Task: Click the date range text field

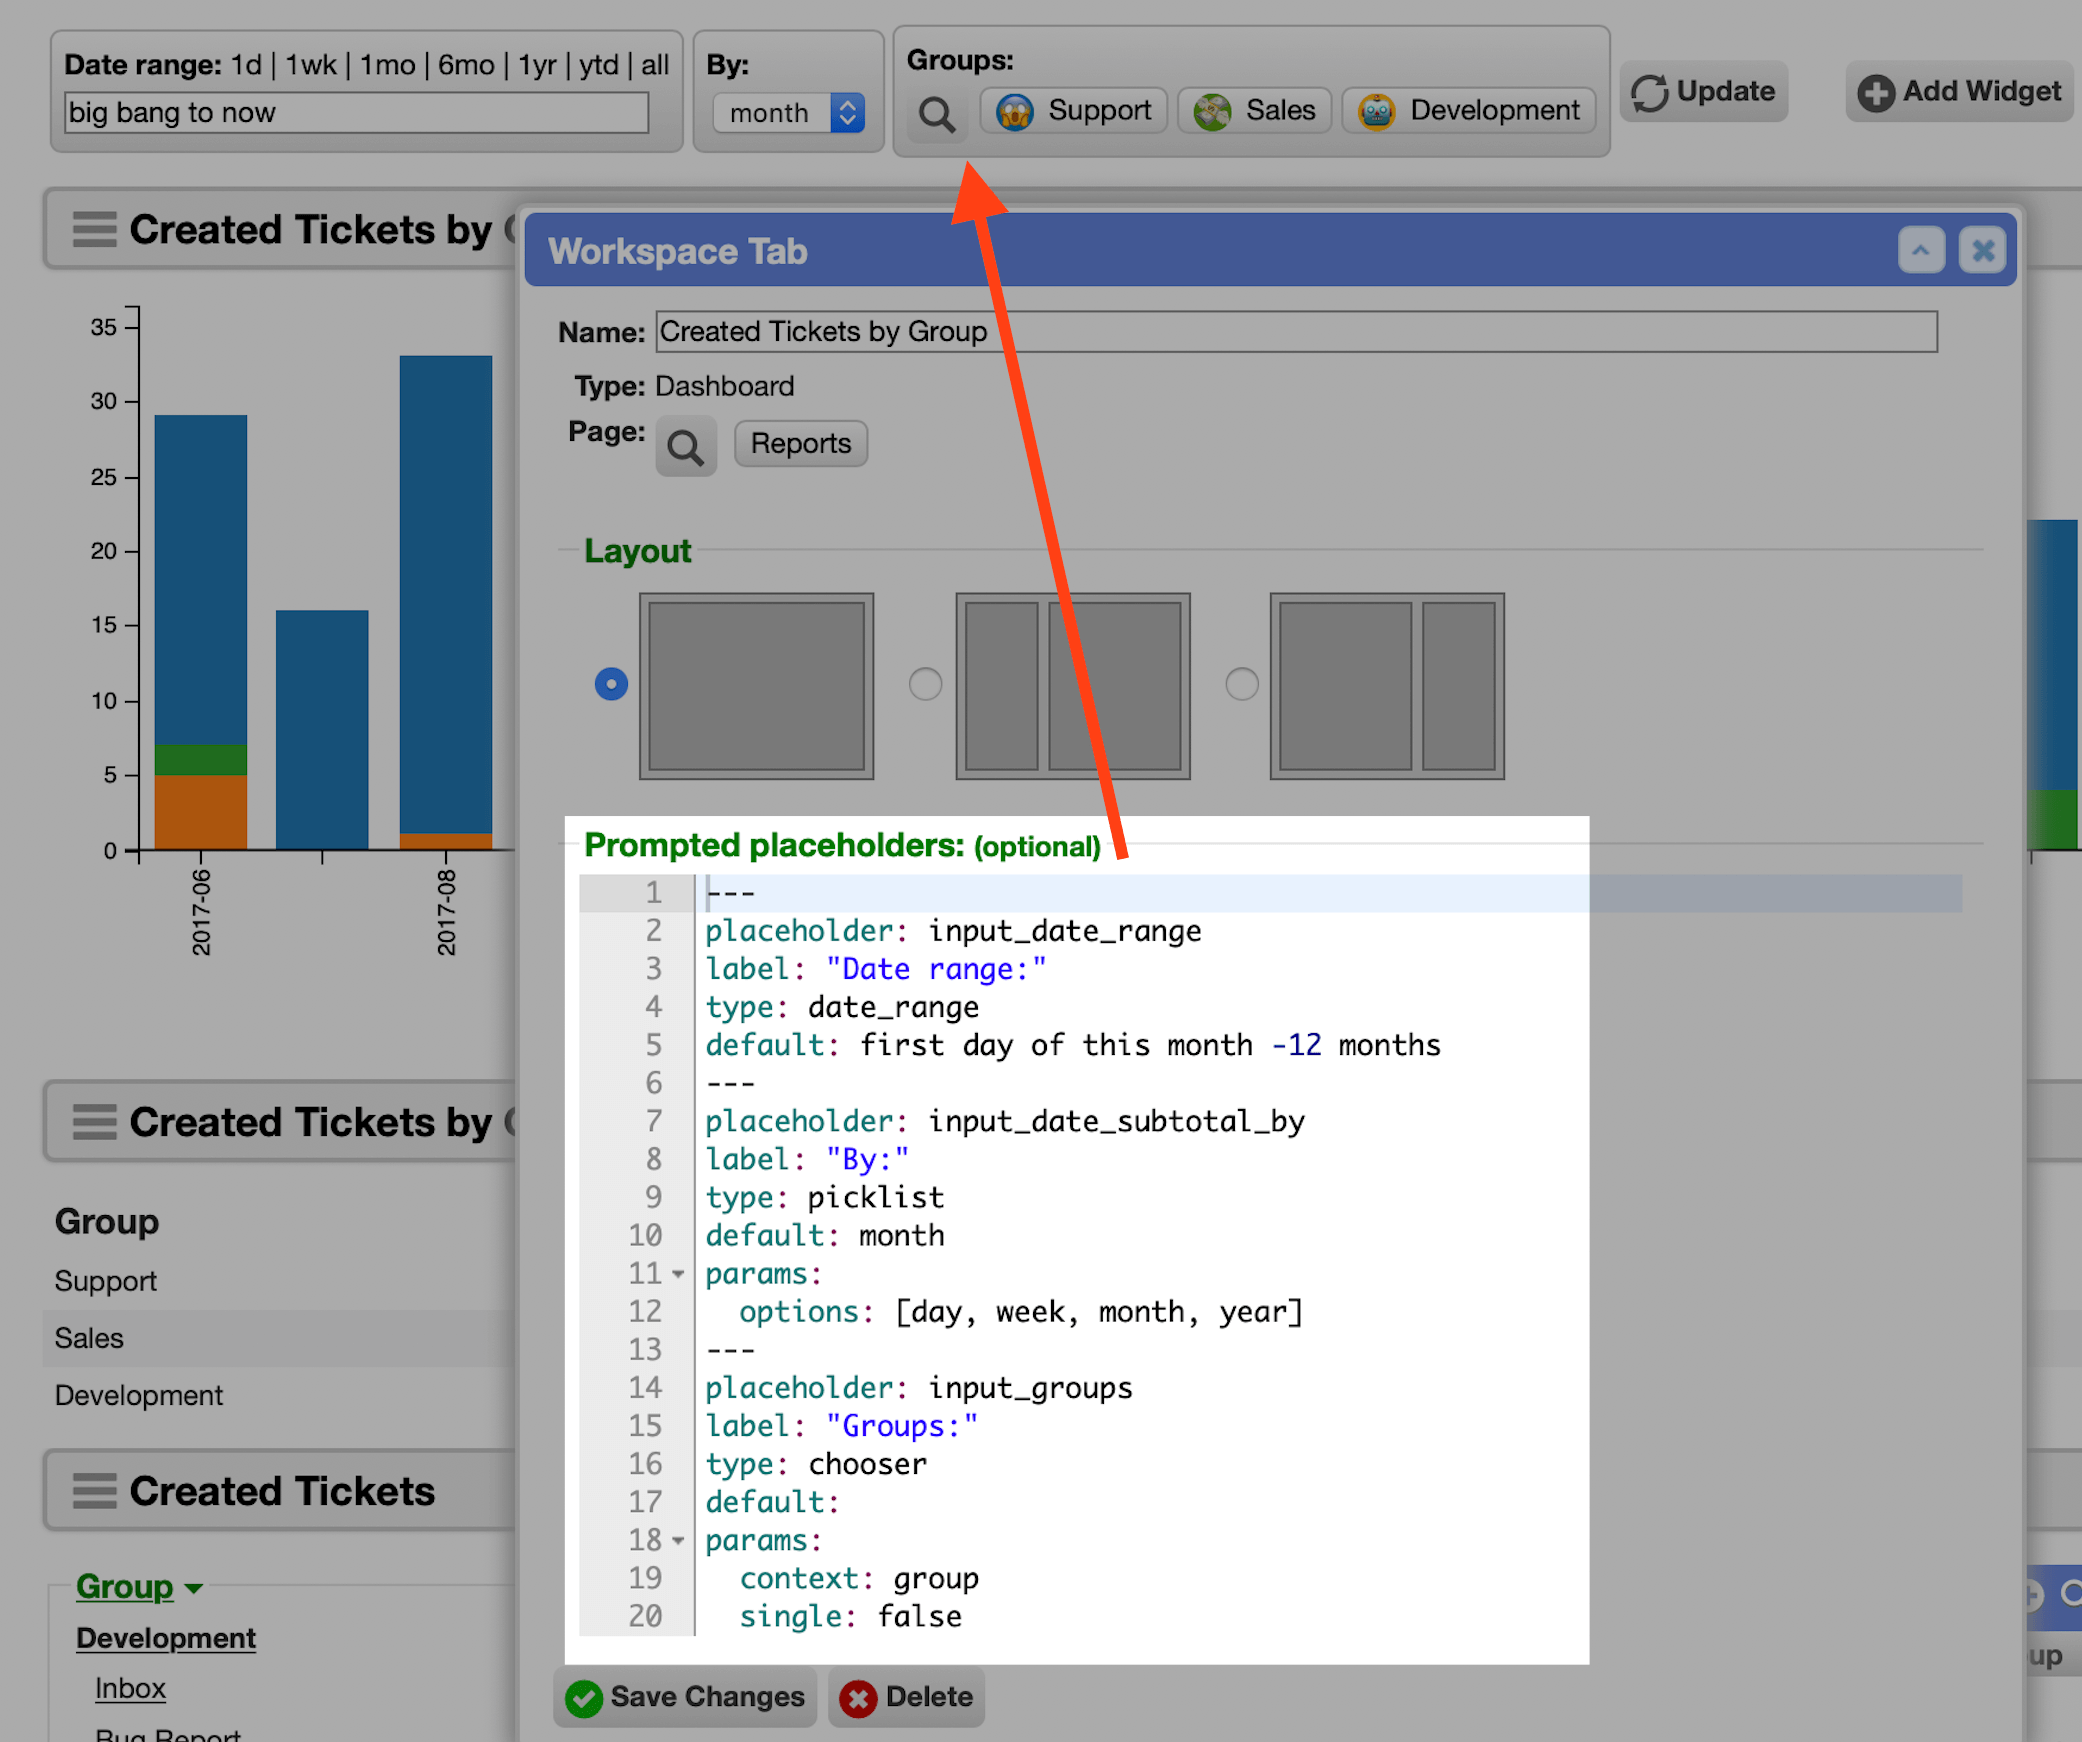Action: click(x=356, y=113)
